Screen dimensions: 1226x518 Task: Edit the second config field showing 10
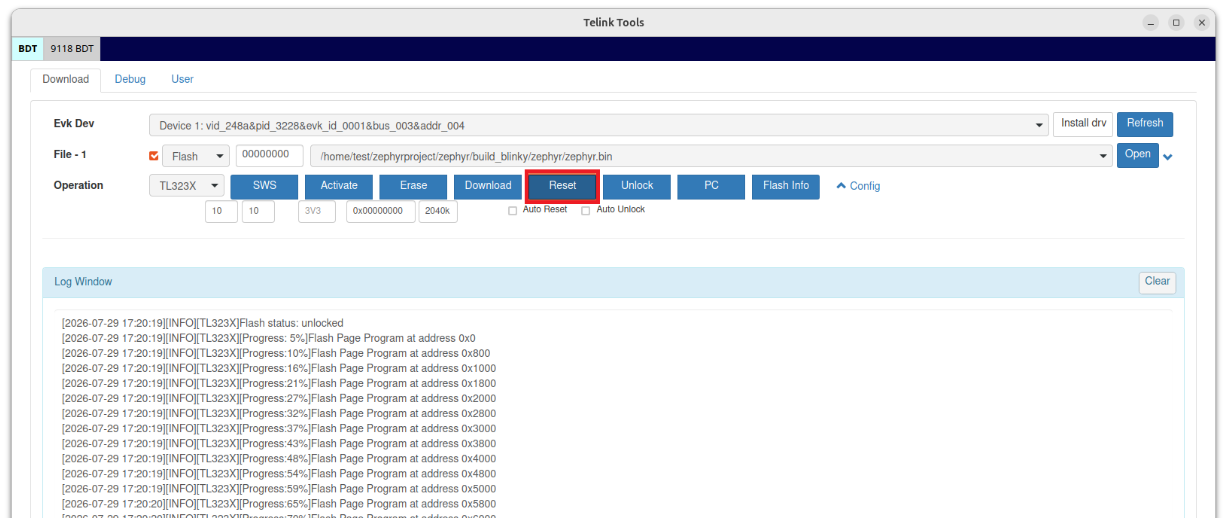[x=258, y=212]
